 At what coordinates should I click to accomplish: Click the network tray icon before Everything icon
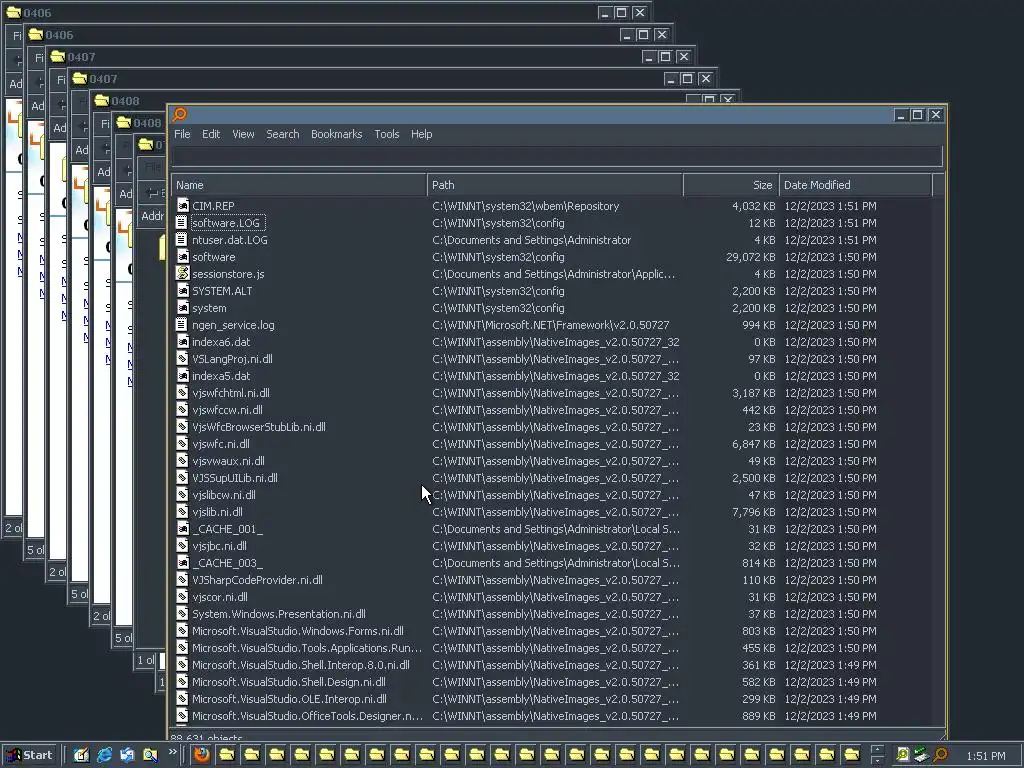[x=921, y=755]
